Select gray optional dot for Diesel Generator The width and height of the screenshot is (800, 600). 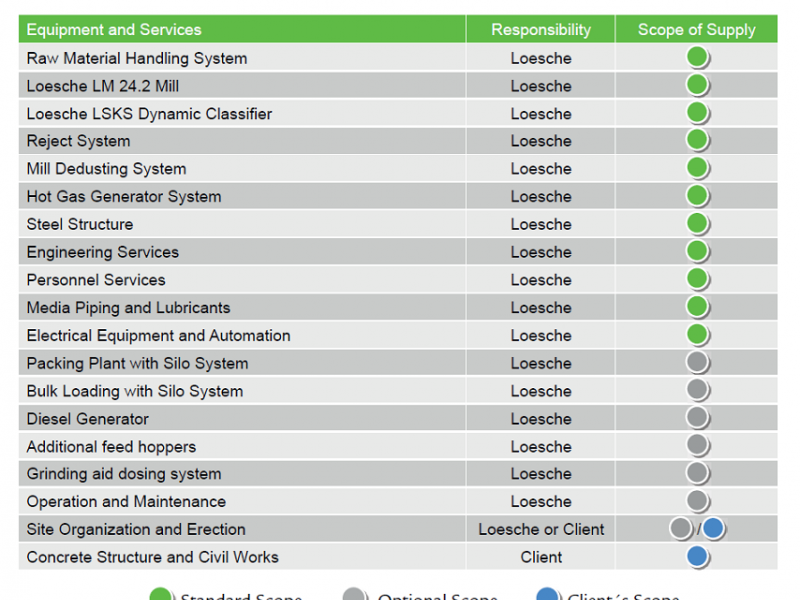click(x=697, y=418)
